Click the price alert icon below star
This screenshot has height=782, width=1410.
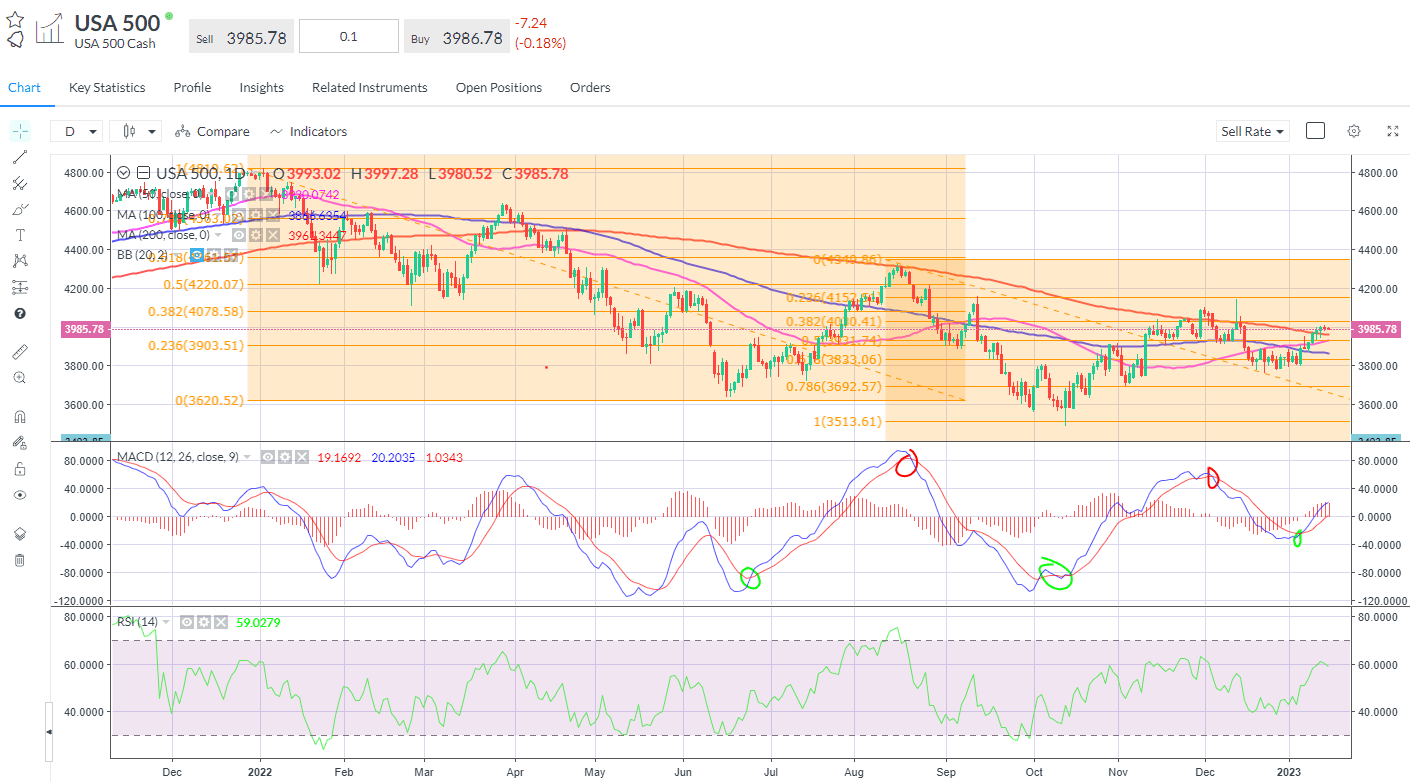16,41
